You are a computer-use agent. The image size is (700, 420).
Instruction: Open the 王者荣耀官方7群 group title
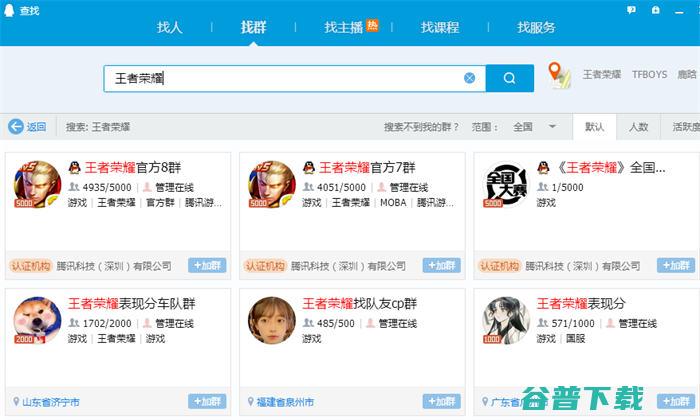pos(367,168)
